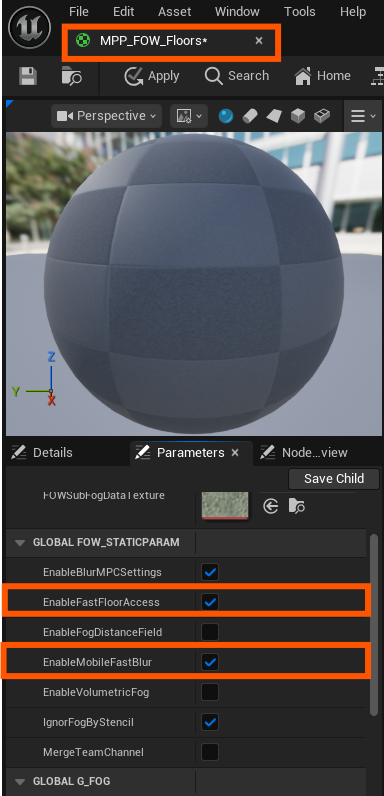384x796 pixels.
Task: Click Browse to asset folder icon in toolbar
Action: point(72,76)
